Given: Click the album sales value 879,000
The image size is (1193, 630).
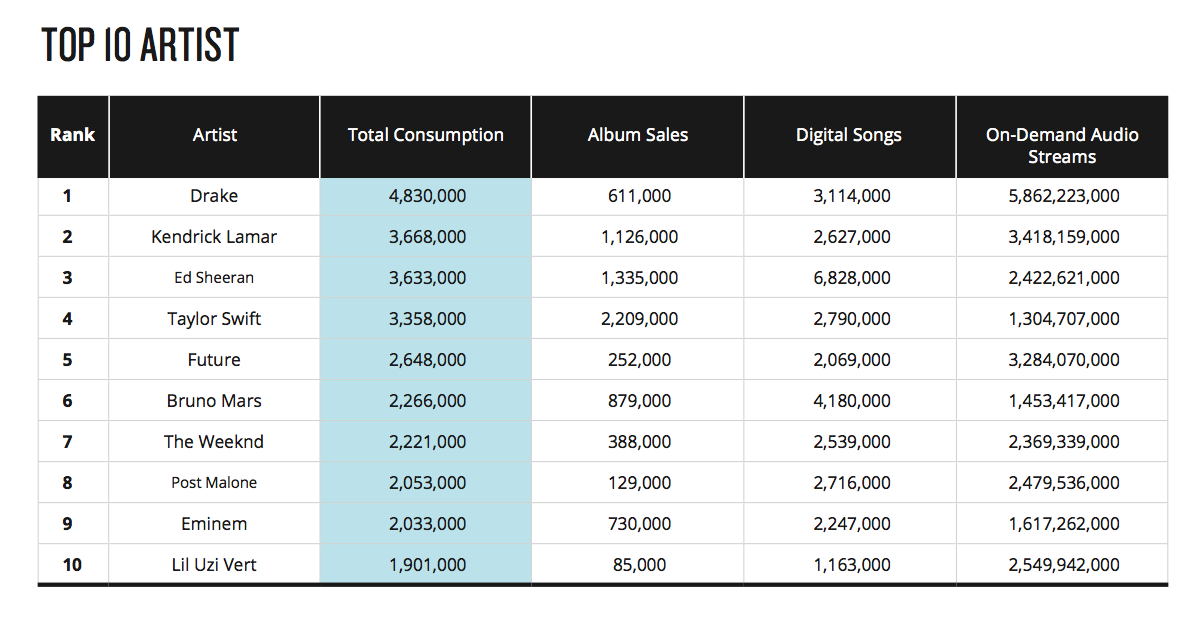Looking at the screenshot, I should (x=639, y=402).
